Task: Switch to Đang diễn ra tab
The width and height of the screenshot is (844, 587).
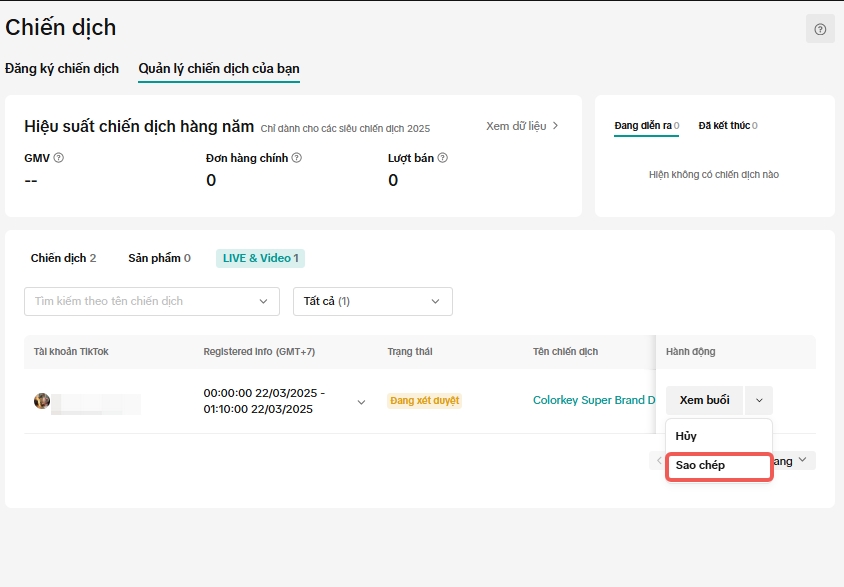Action: coord(646,126)
